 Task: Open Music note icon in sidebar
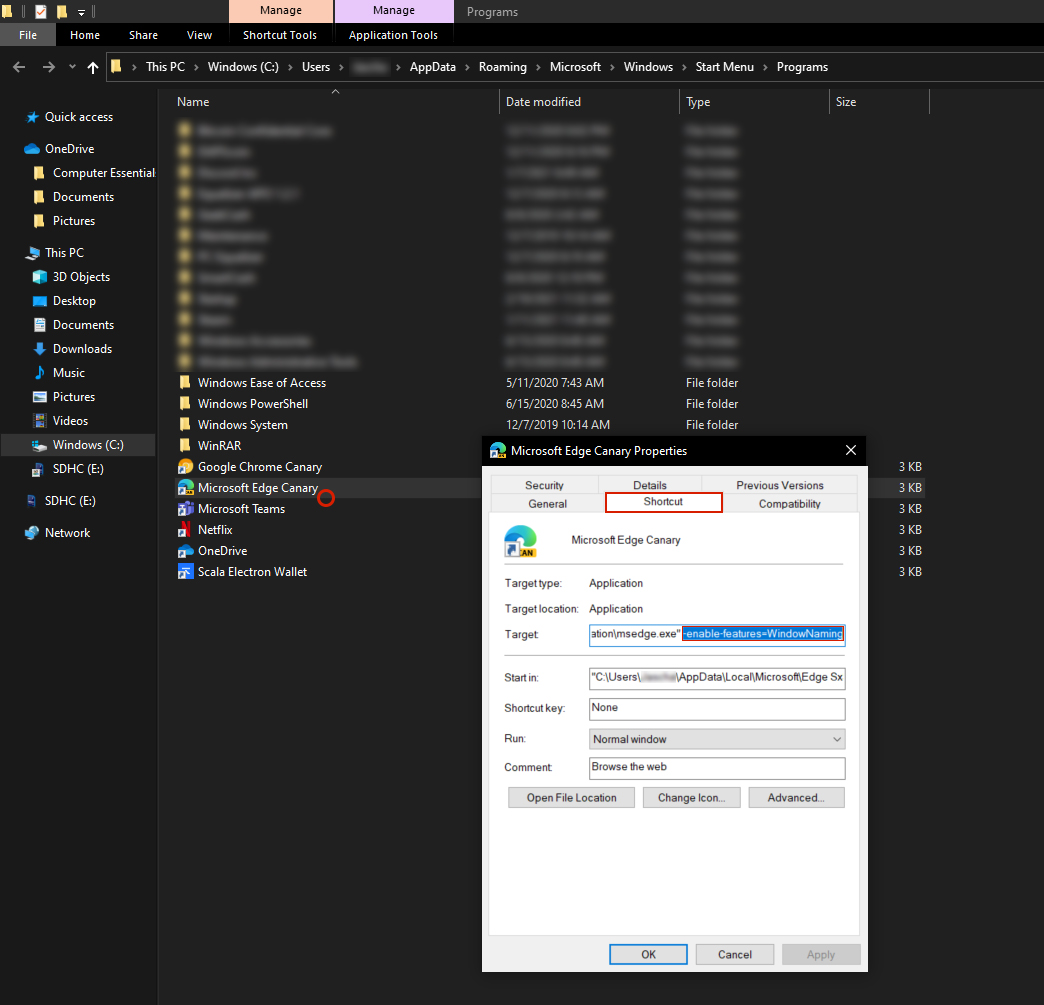click(40, 373)
